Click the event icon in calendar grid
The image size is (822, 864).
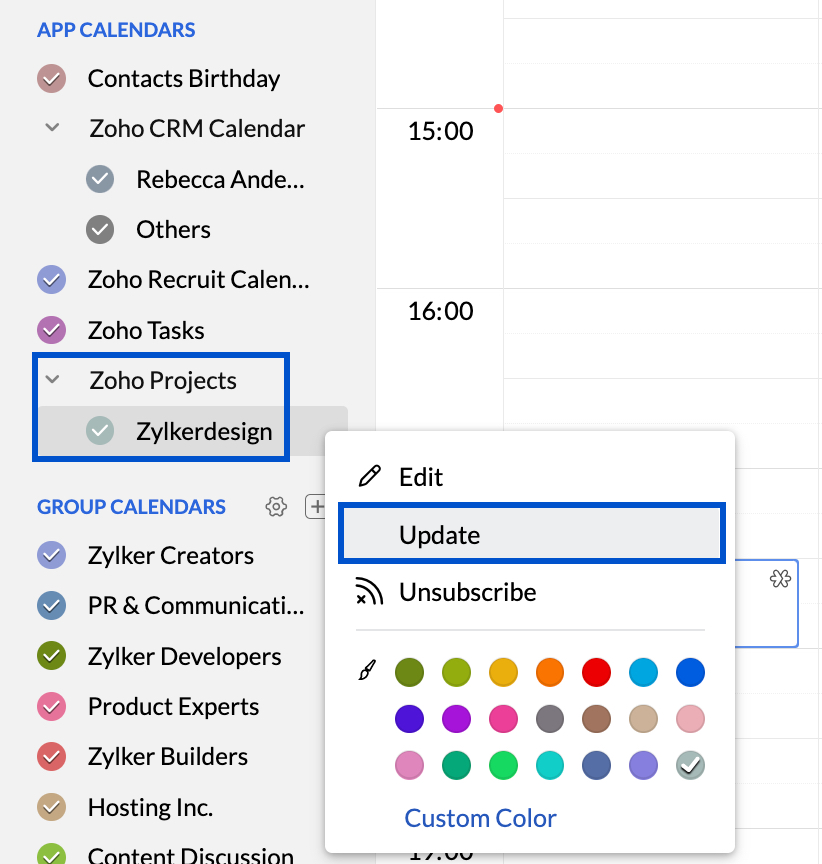780,579
